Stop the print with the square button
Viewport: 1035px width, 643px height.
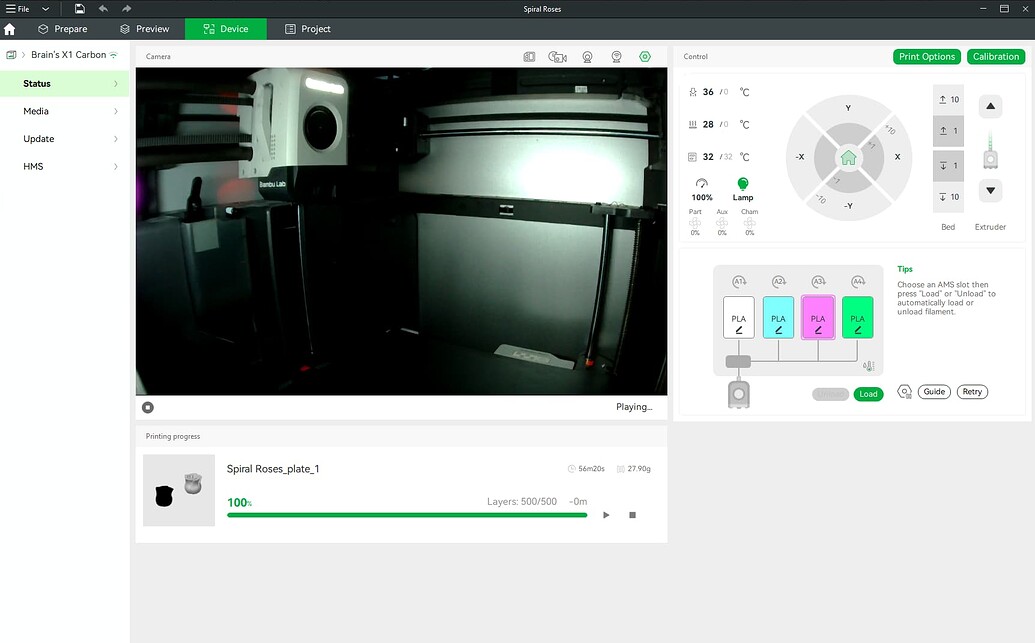[632, 515]
